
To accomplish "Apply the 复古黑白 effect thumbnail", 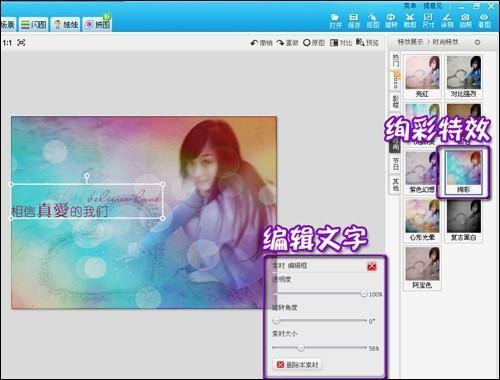I will click(x=464, y=220).
